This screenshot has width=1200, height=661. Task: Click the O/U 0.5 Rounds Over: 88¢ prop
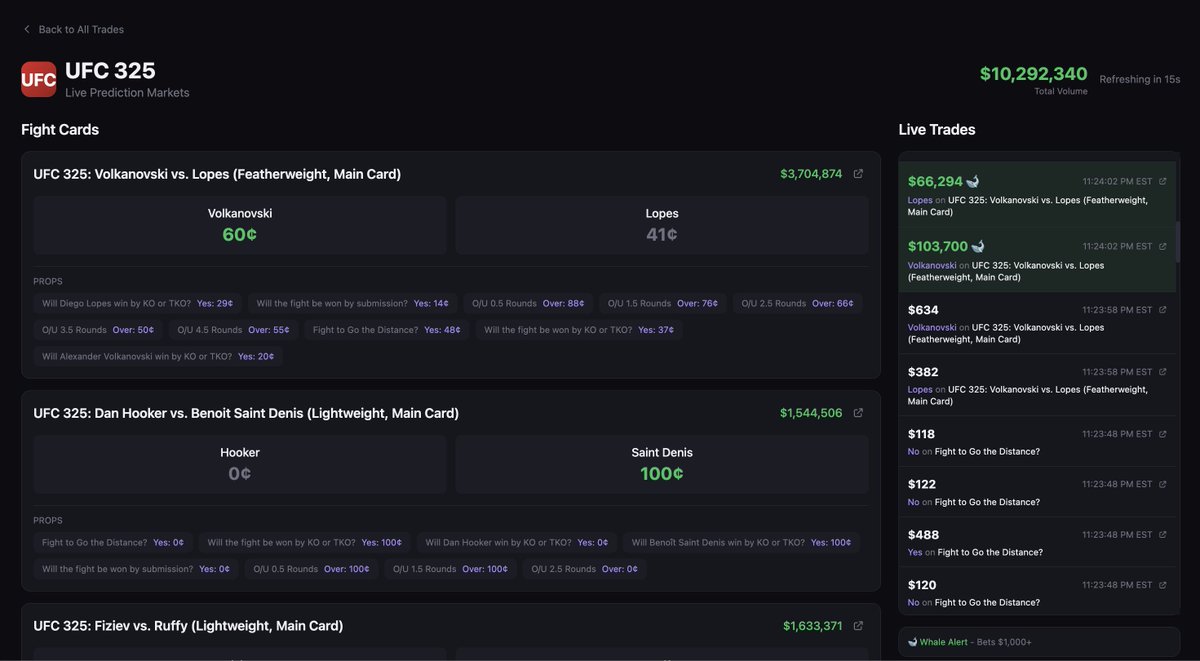530,303
